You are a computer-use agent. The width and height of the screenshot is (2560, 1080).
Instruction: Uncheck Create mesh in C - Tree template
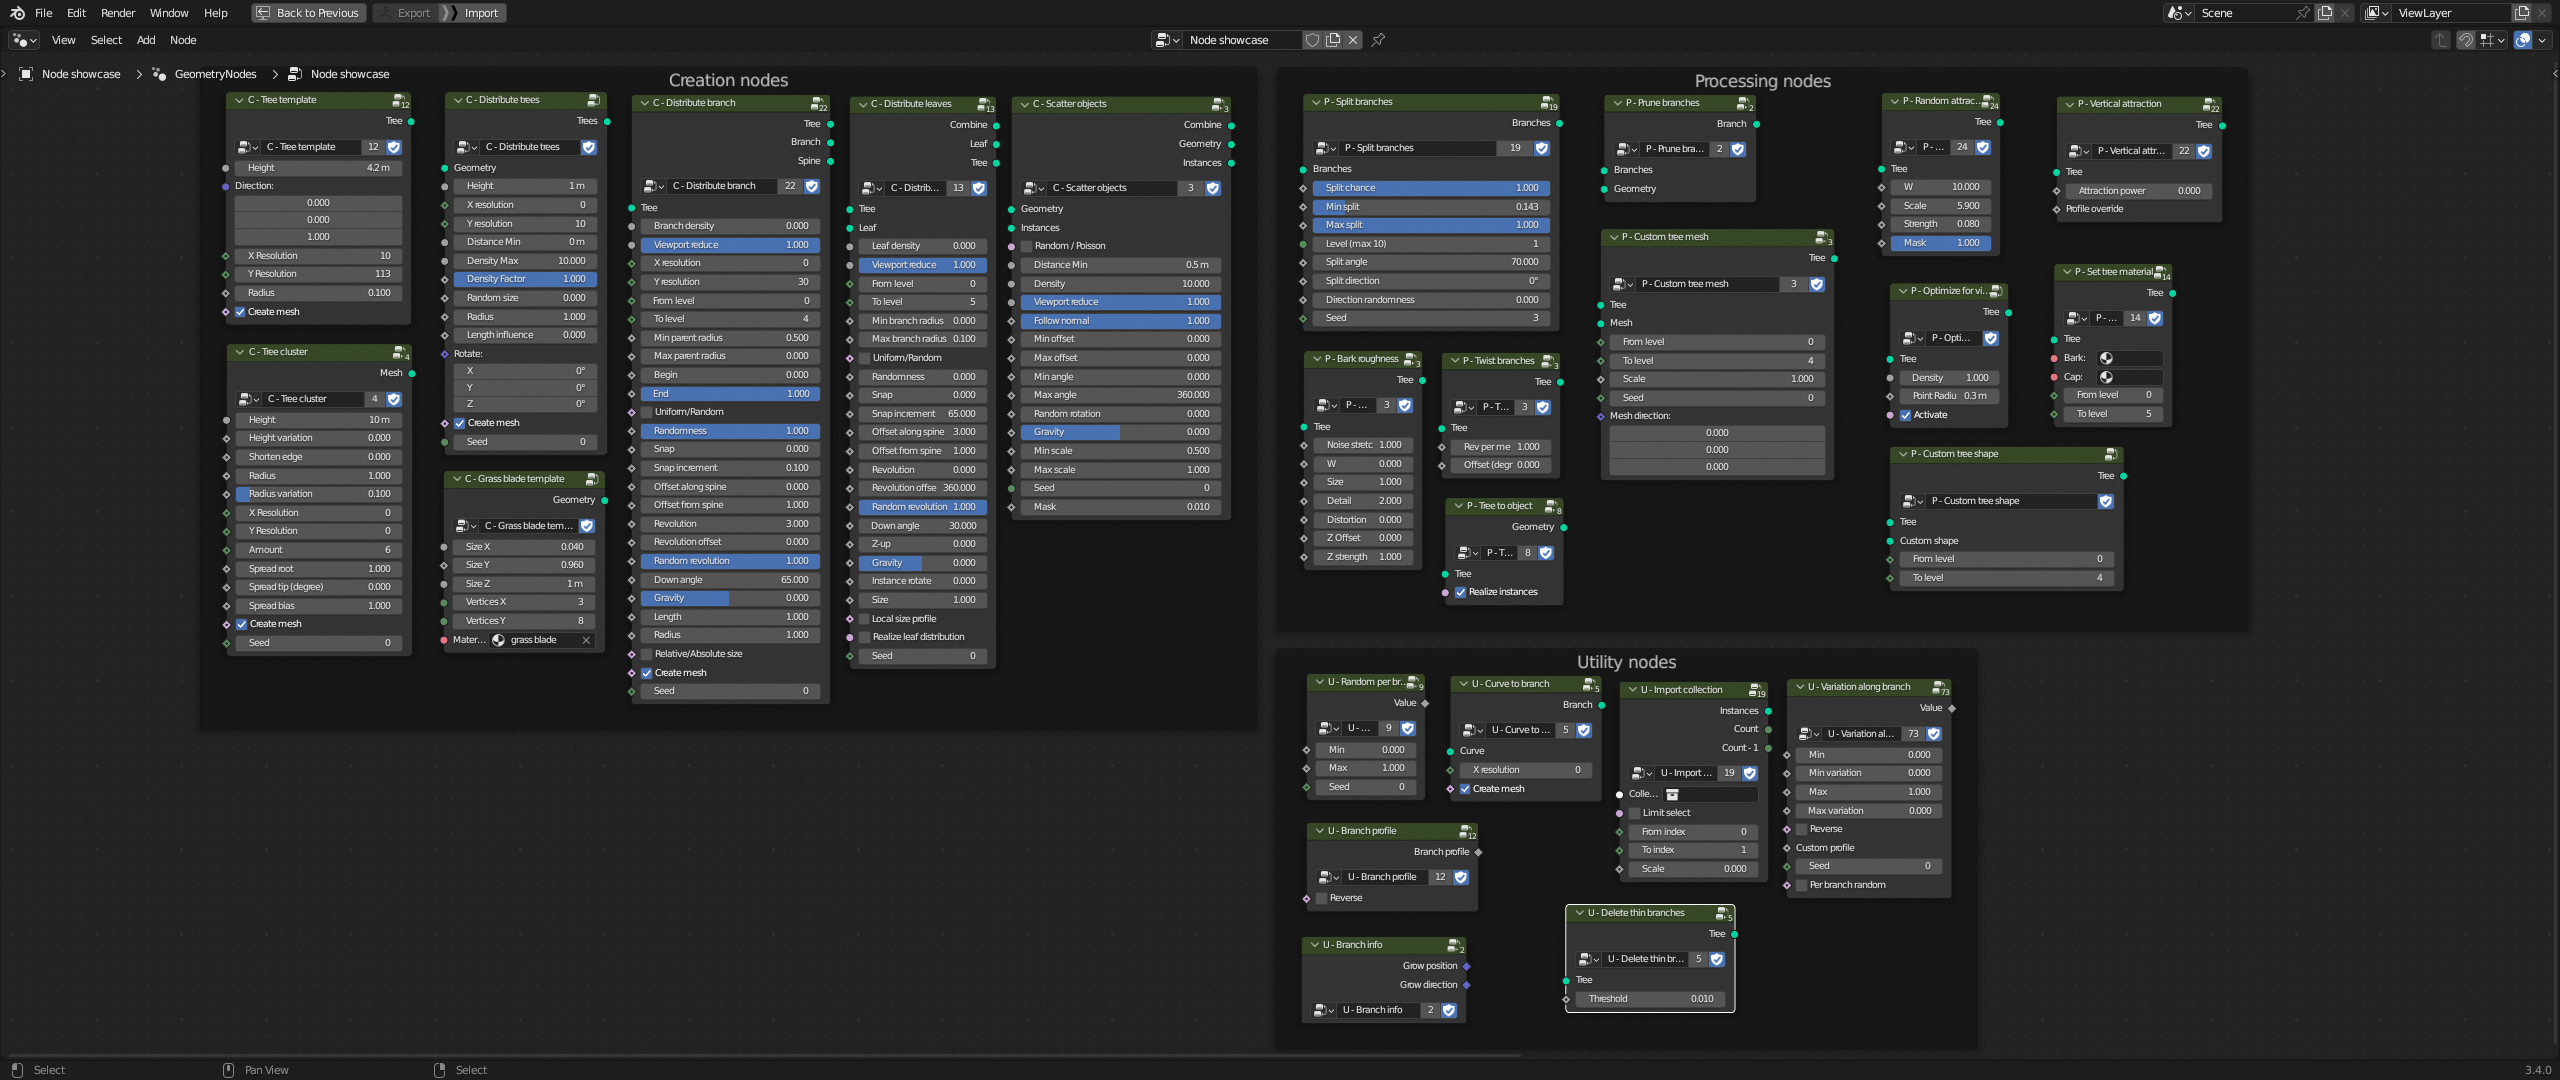[241, 312]
